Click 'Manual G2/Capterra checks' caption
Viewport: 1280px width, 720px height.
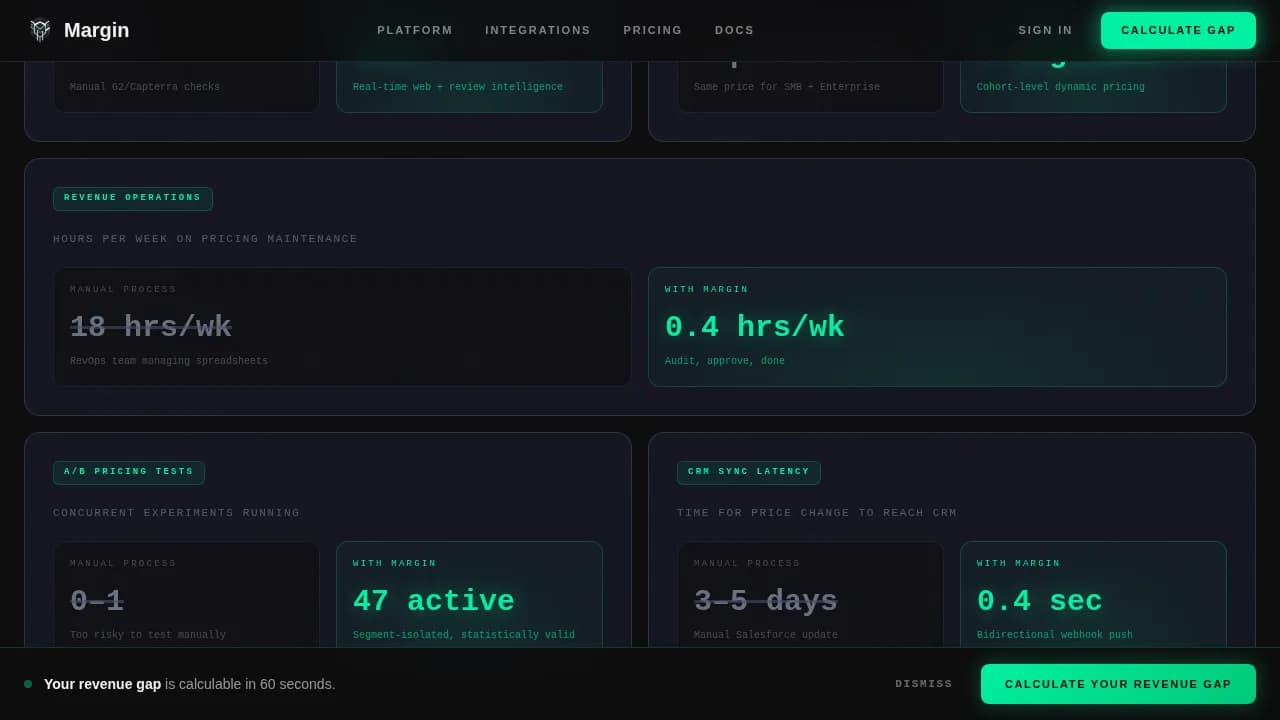(x=145, y=87)
